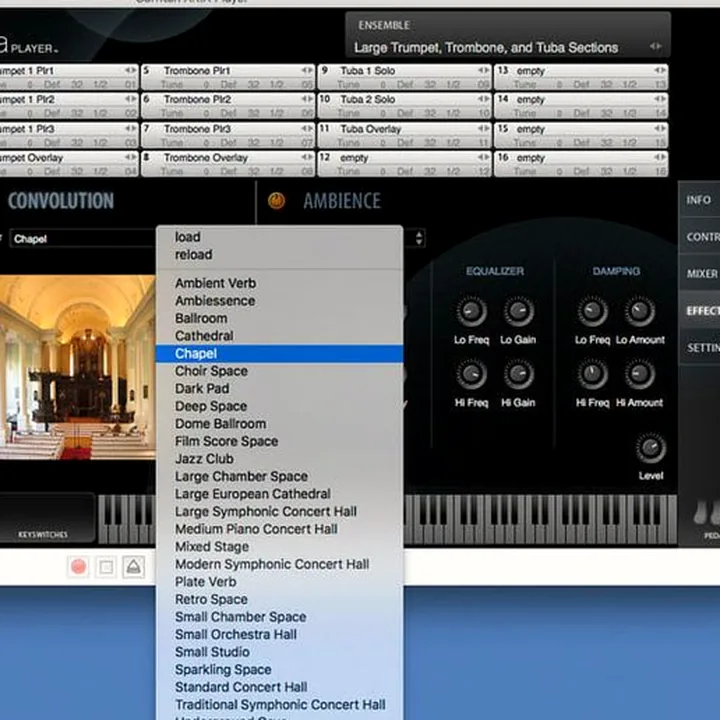Select Film Score Space preset
Viewport: 720px width, 720px height.
tap(280, 441)
